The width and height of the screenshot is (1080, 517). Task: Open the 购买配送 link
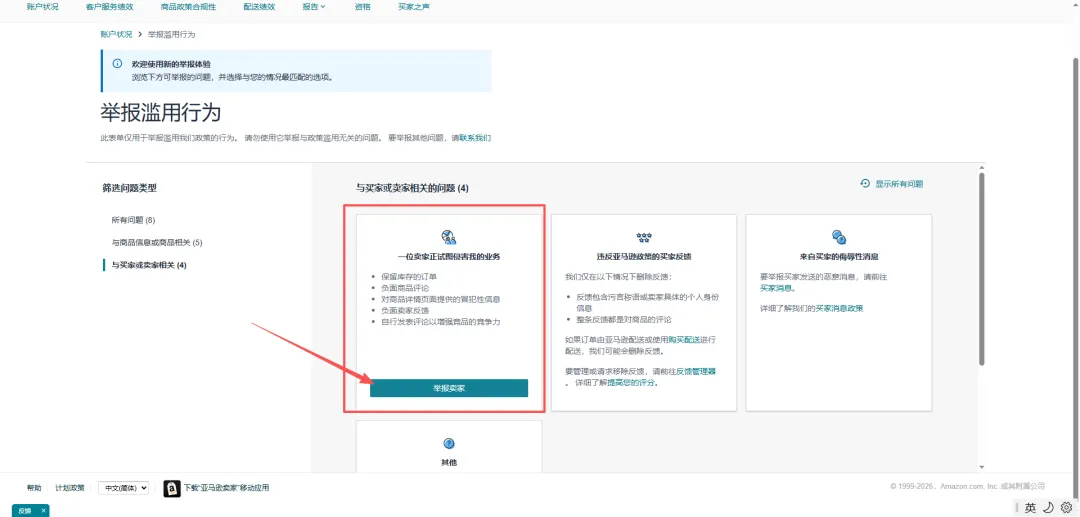(684, 340)
